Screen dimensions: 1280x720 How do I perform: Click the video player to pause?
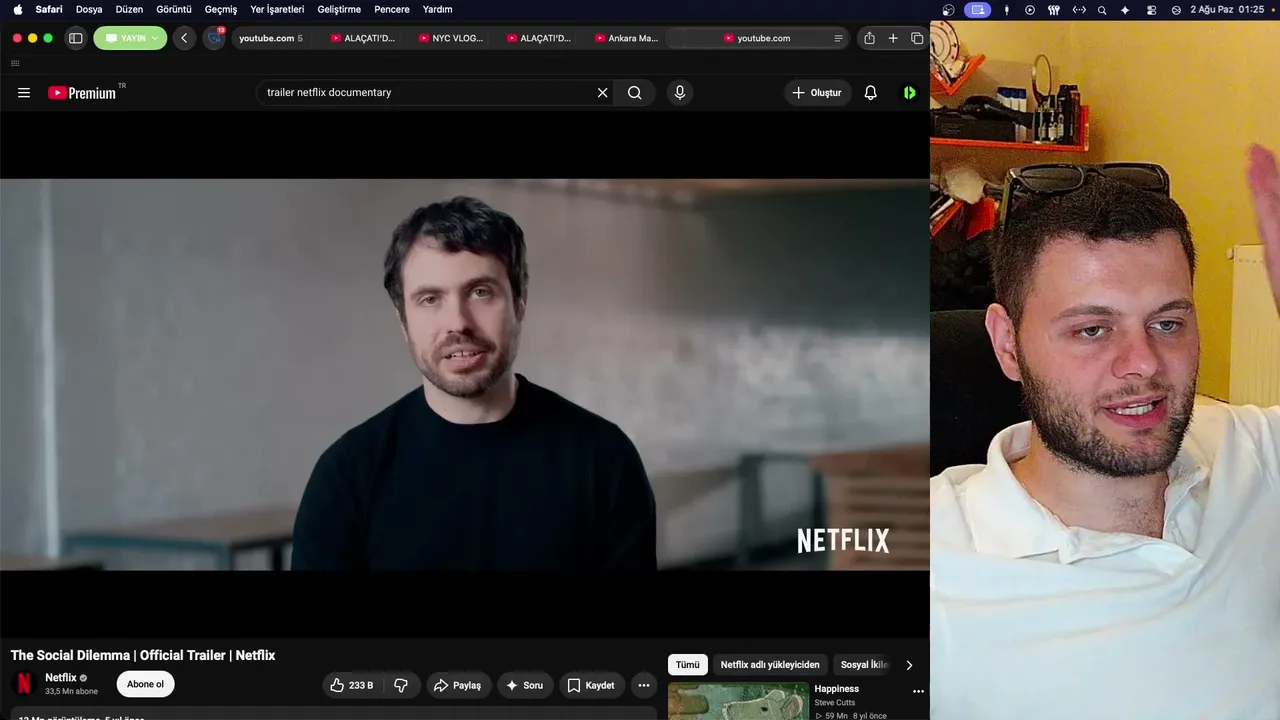coord(465,374)
